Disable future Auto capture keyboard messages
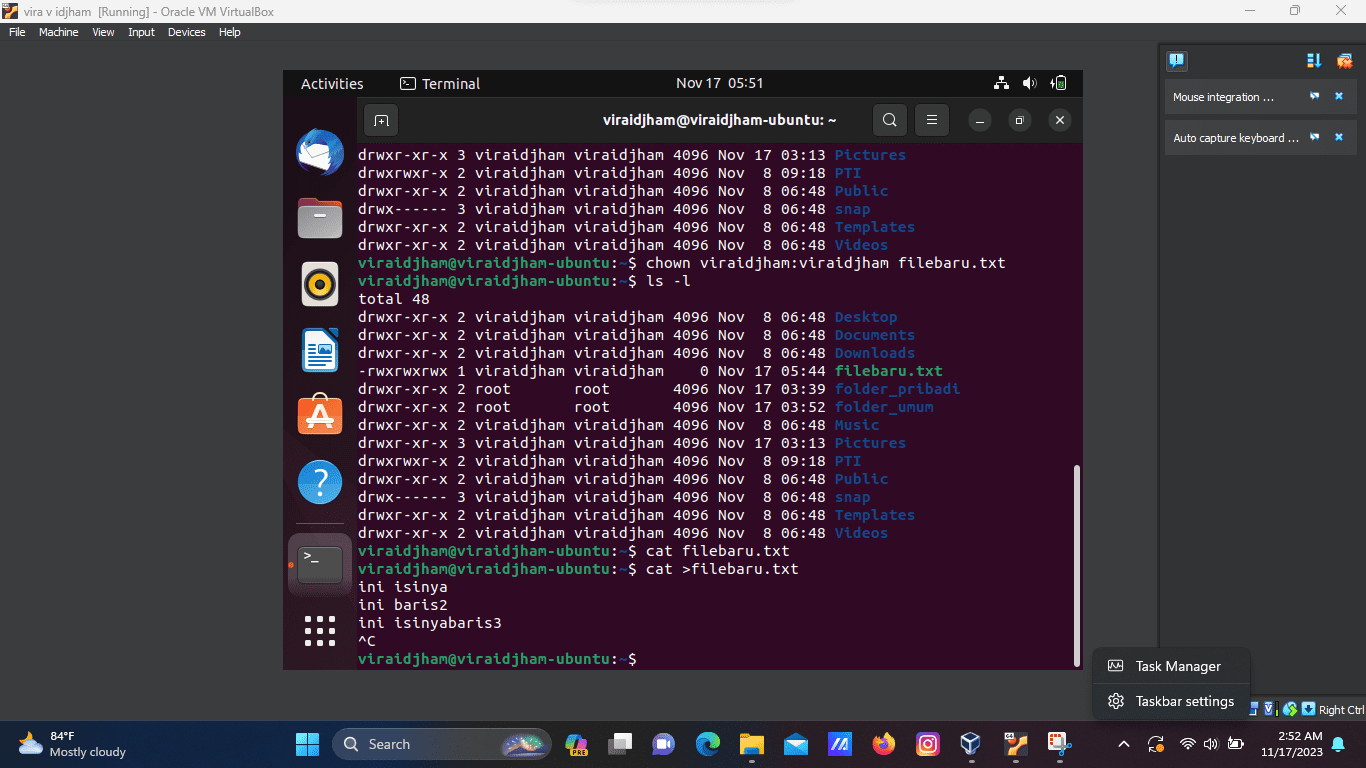The width and height of the screenshot is (1366, 768). tap(1315, 137)
